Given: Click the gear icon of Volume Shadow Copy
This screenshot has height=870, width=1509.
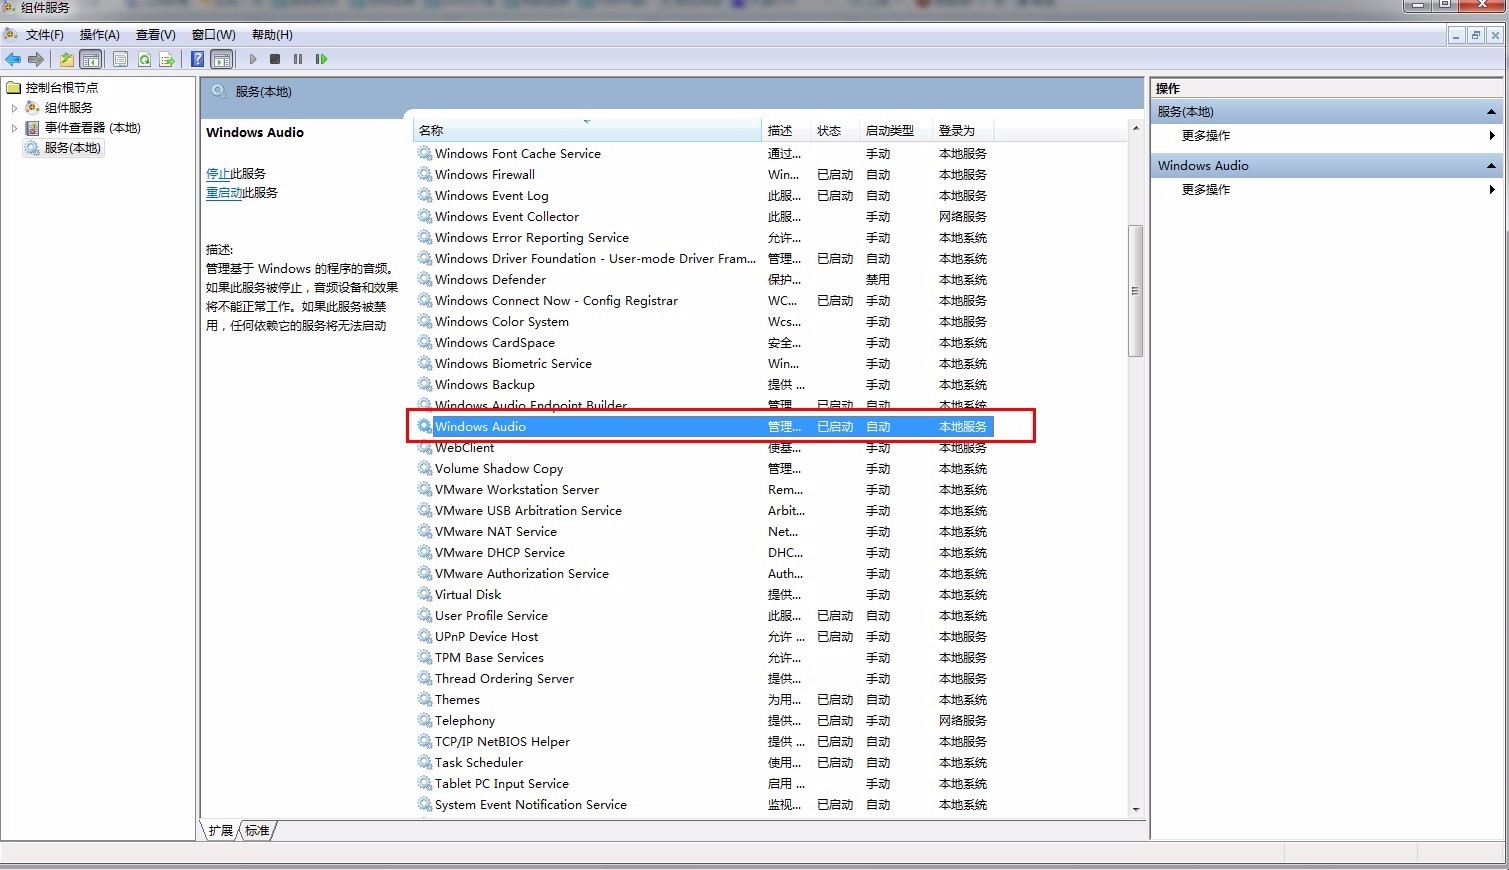Looking at the screenshot, I should pyautogui.click(x=425, y=468).
